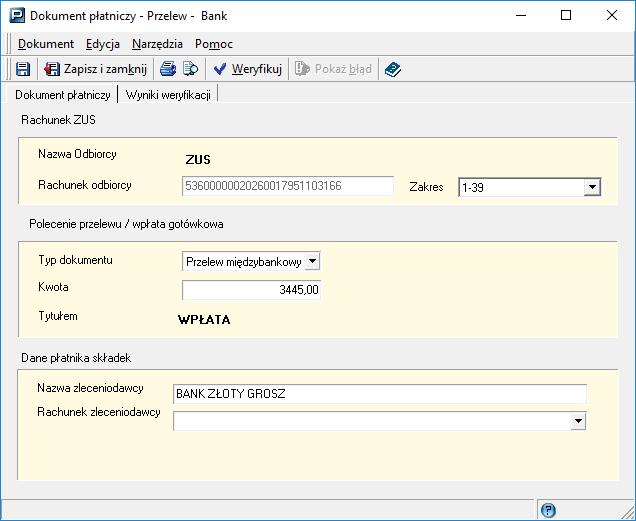
Task: Close the Dokument płatniczy window
Action: pos(612,15)
